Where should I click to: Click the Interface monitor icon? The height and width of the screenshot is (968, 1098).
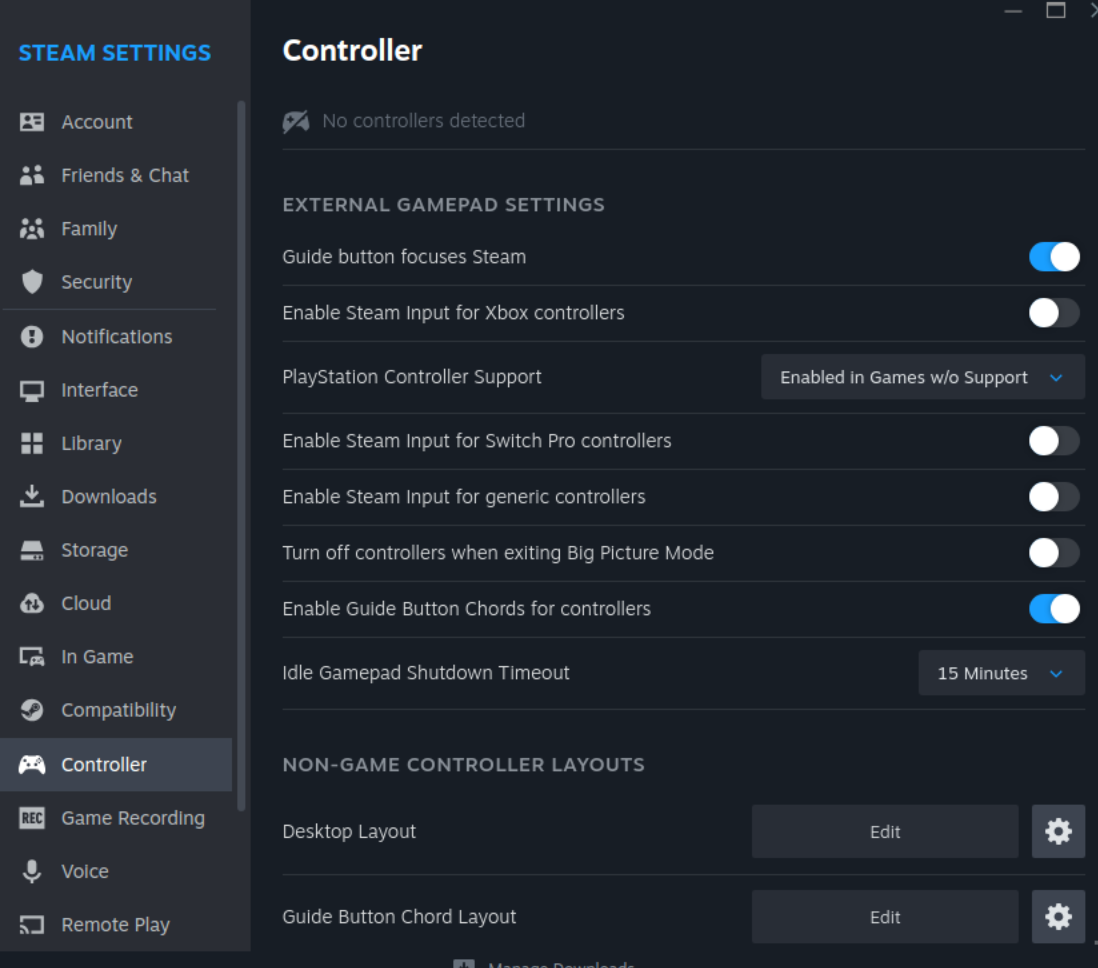coord(32,390)
